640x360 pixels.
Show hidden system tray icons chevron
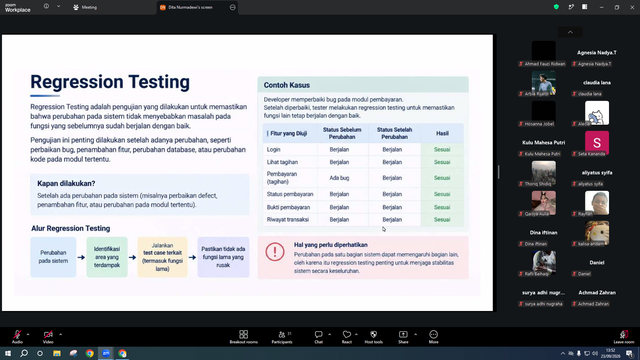pos(562,353)
